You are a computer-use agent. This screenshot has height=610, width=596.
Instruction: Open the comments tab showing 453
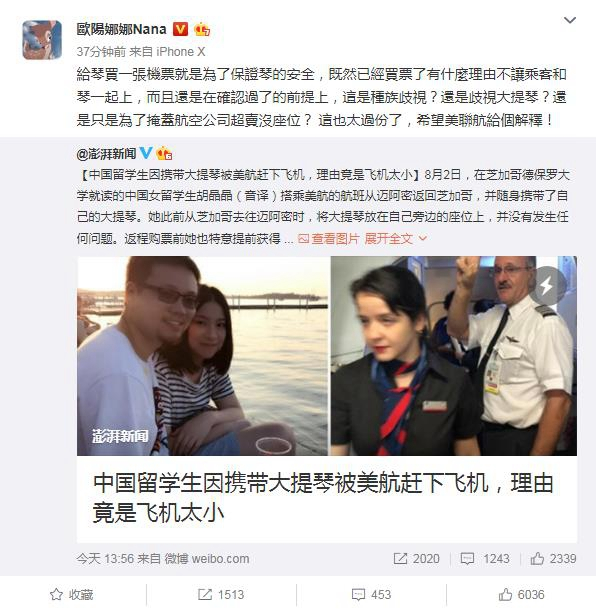pos(371,594)
